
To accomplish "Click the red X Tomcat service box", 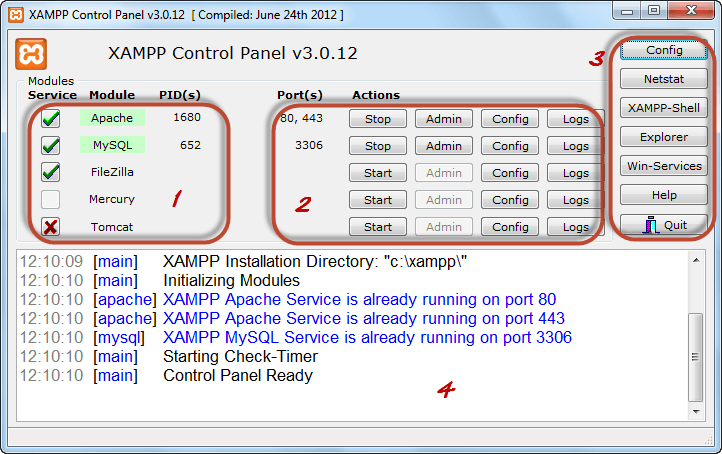I will (x=50, y=227).
